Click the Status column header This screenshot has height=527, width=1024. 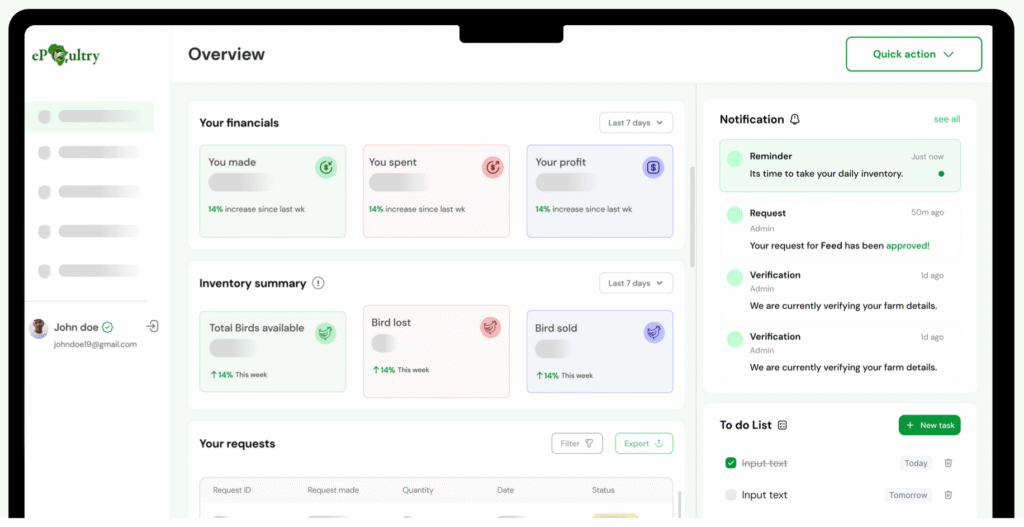603,490
